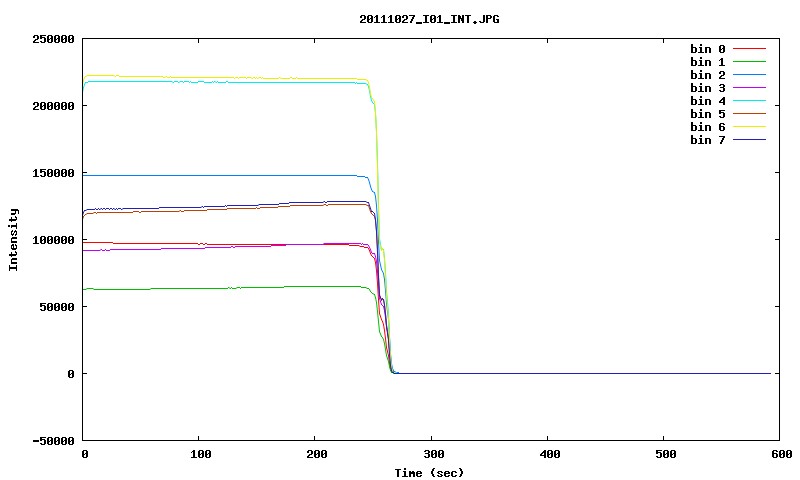
Task: Click the 'bin 4' legend label
Action: point(708,101)
